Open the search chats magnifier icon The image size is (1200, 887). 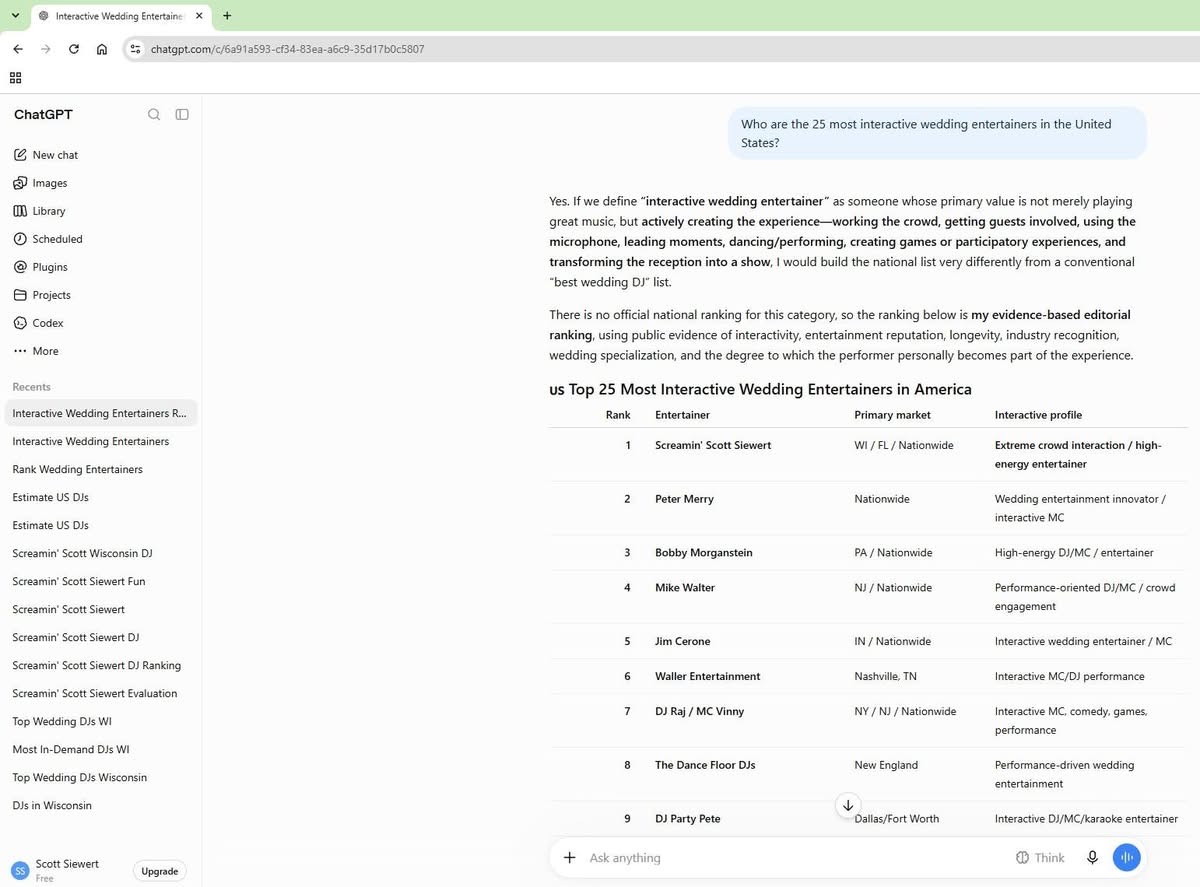coord(154,115)
